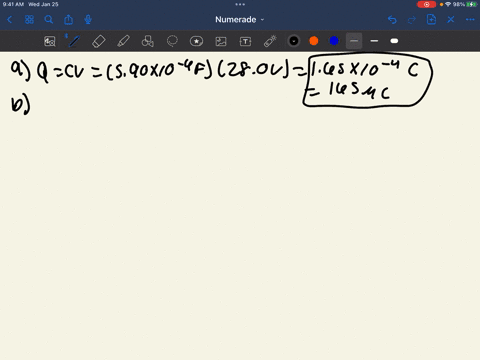Select the medium stroke width
480x360 pixels.
click(x=374, y=41)
